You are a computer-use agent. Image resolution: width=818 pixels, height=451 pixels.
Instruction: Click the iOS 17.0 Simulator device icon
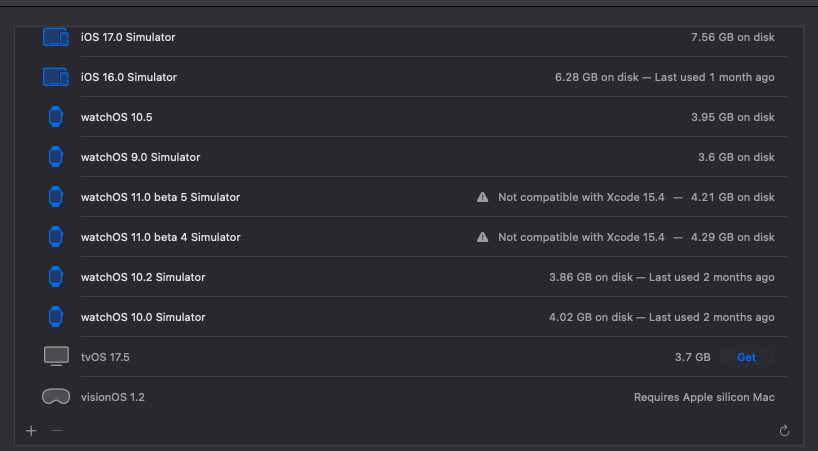click(x=55, y=37)
